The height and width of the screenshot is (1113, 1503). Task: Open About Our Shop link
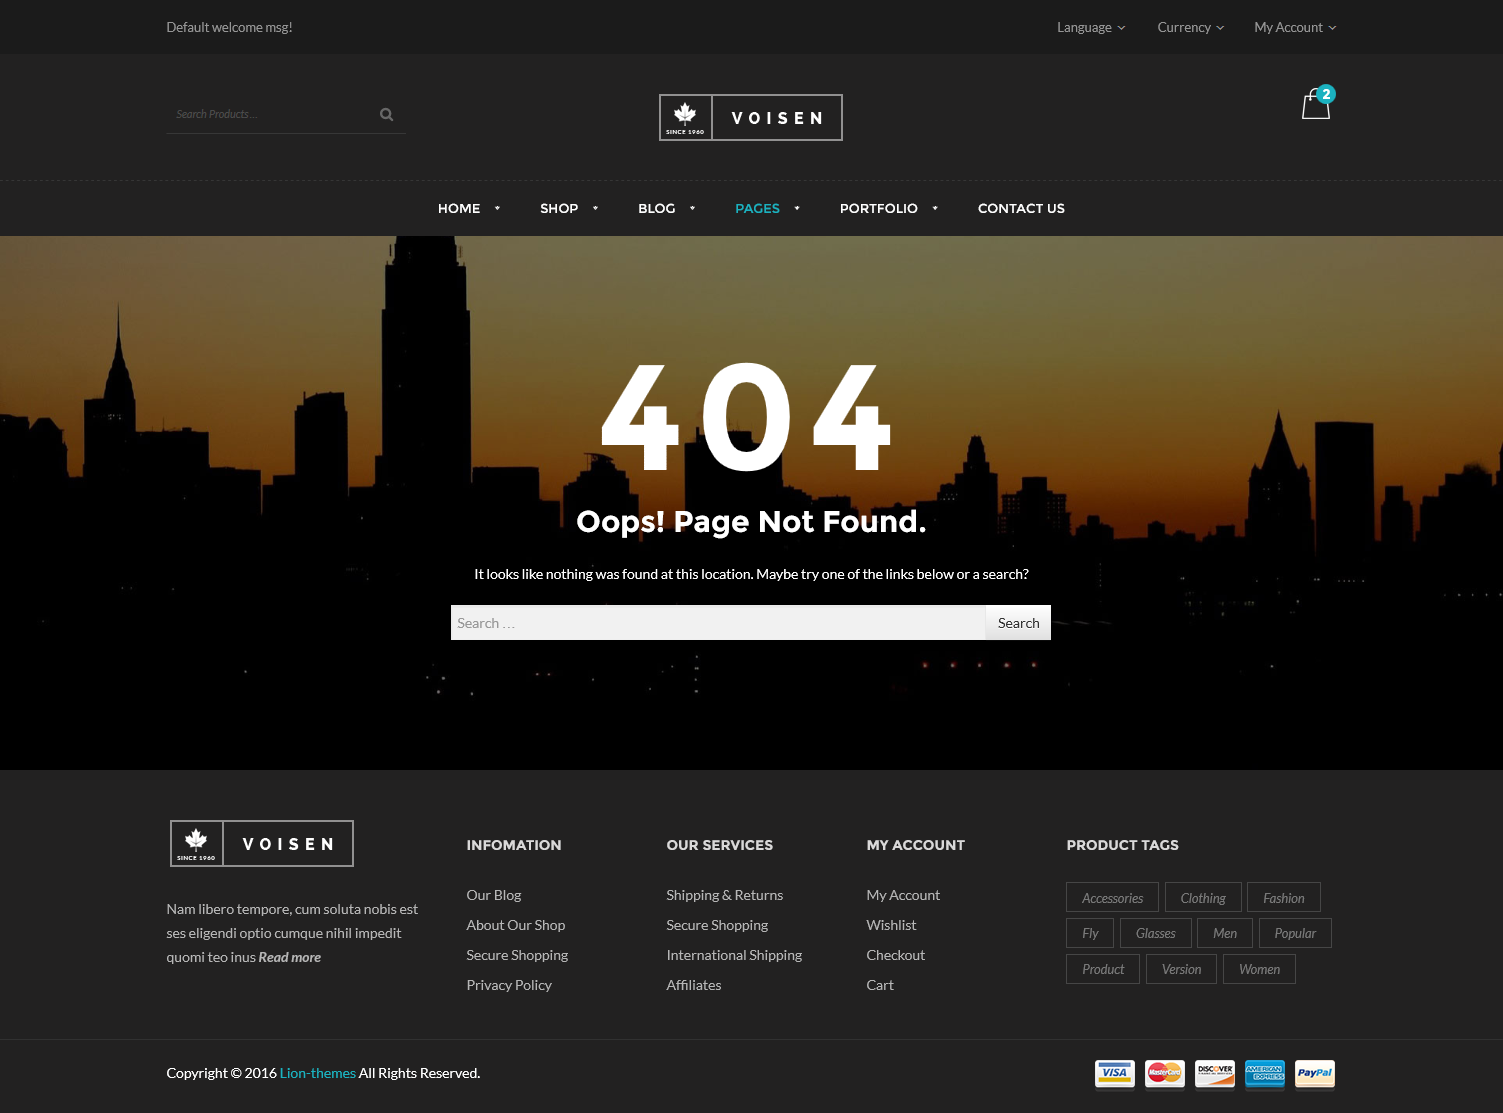click(516, 925)
